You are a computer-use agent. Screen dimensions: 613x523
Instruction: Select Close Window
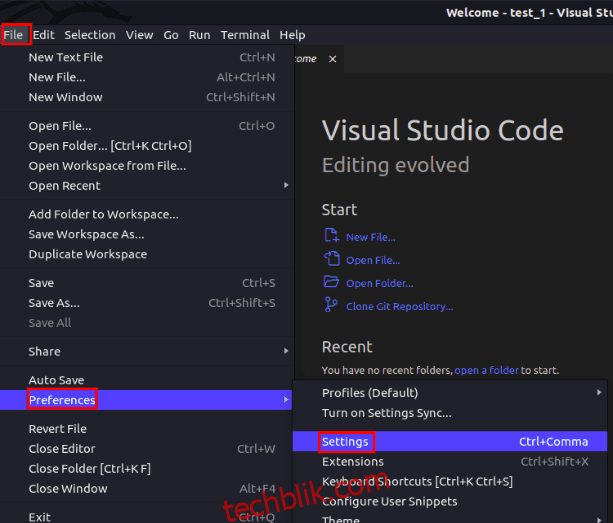point(146,489)
